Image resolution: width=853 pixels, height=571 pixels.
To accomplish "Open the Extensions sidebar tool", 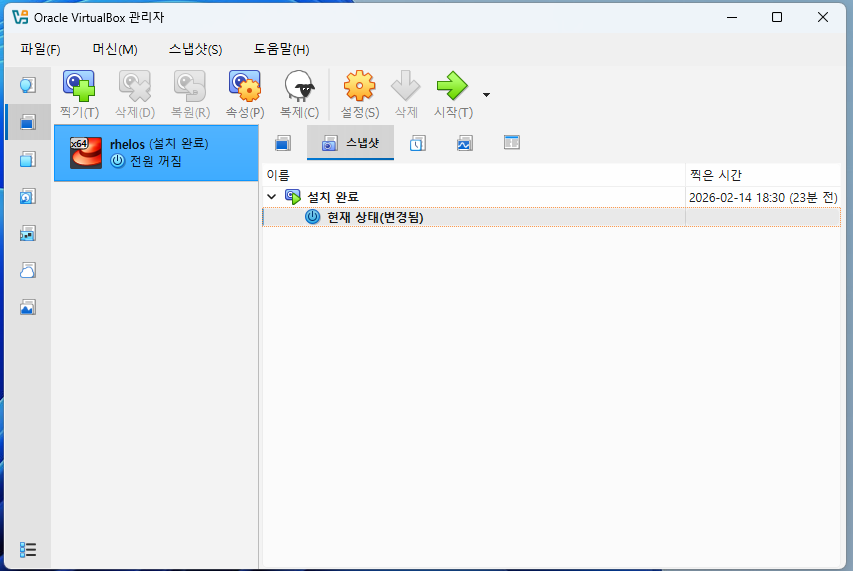I will tap(28, 159).
